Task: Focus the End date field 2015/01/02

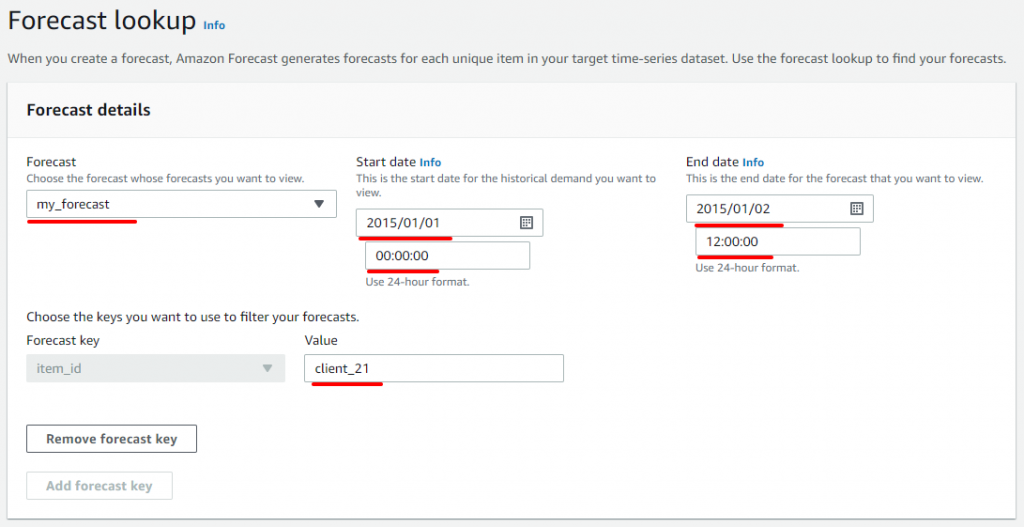Action: click(x=780, y=208)
